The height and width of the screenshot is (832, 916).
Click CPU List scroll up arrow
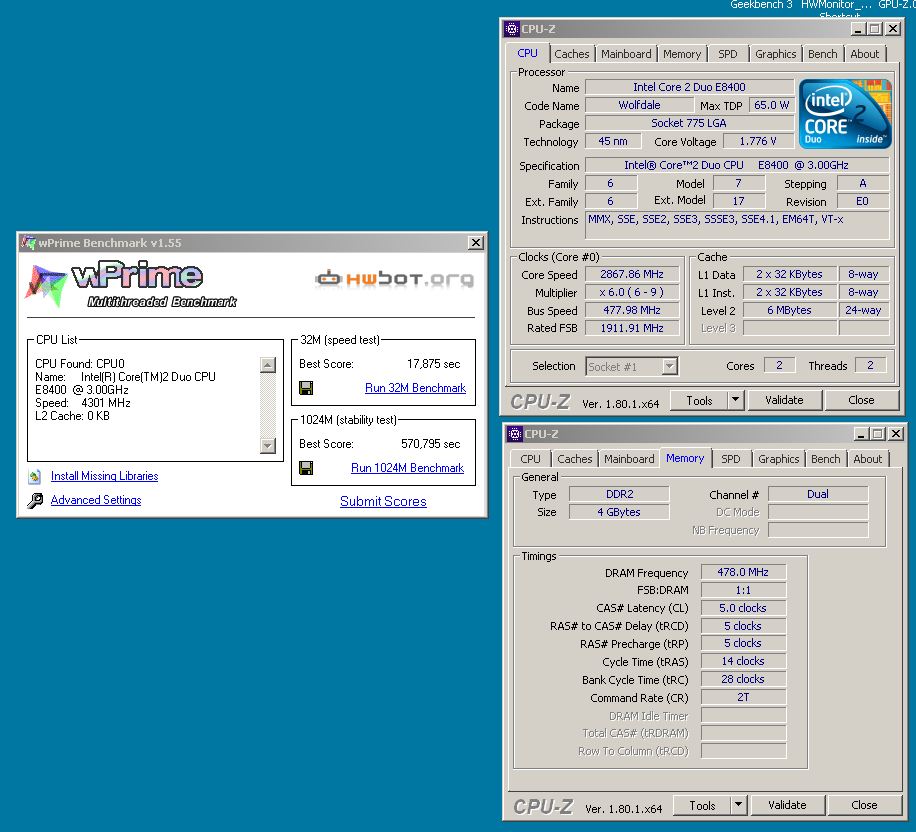point(268,365)
